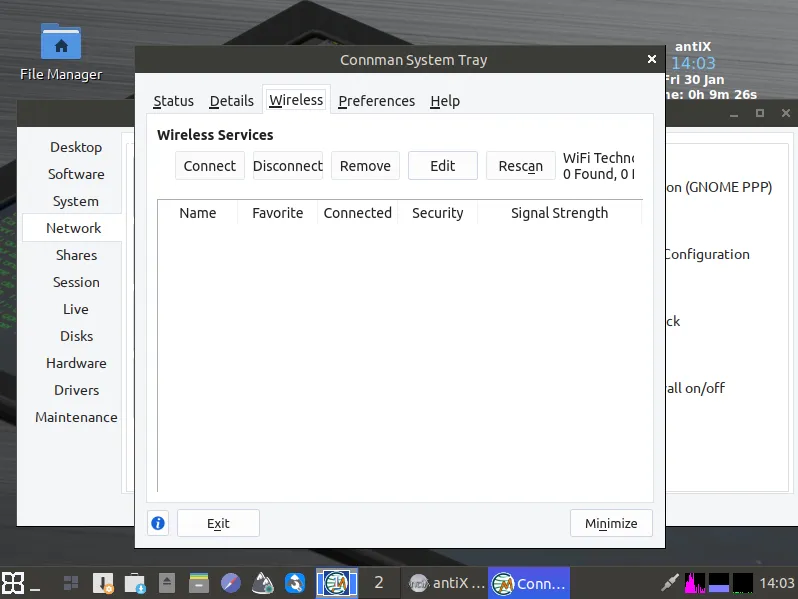
Task: Sort by the Connected column header
Action: point(357,213)
